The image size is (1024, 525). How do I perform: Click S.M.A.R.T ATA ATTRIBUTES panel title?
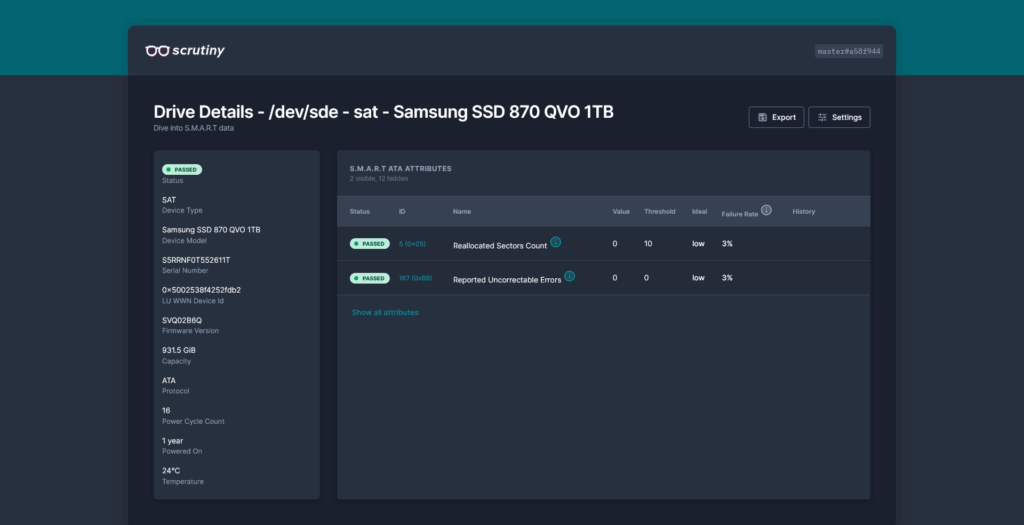coord(400,168)
